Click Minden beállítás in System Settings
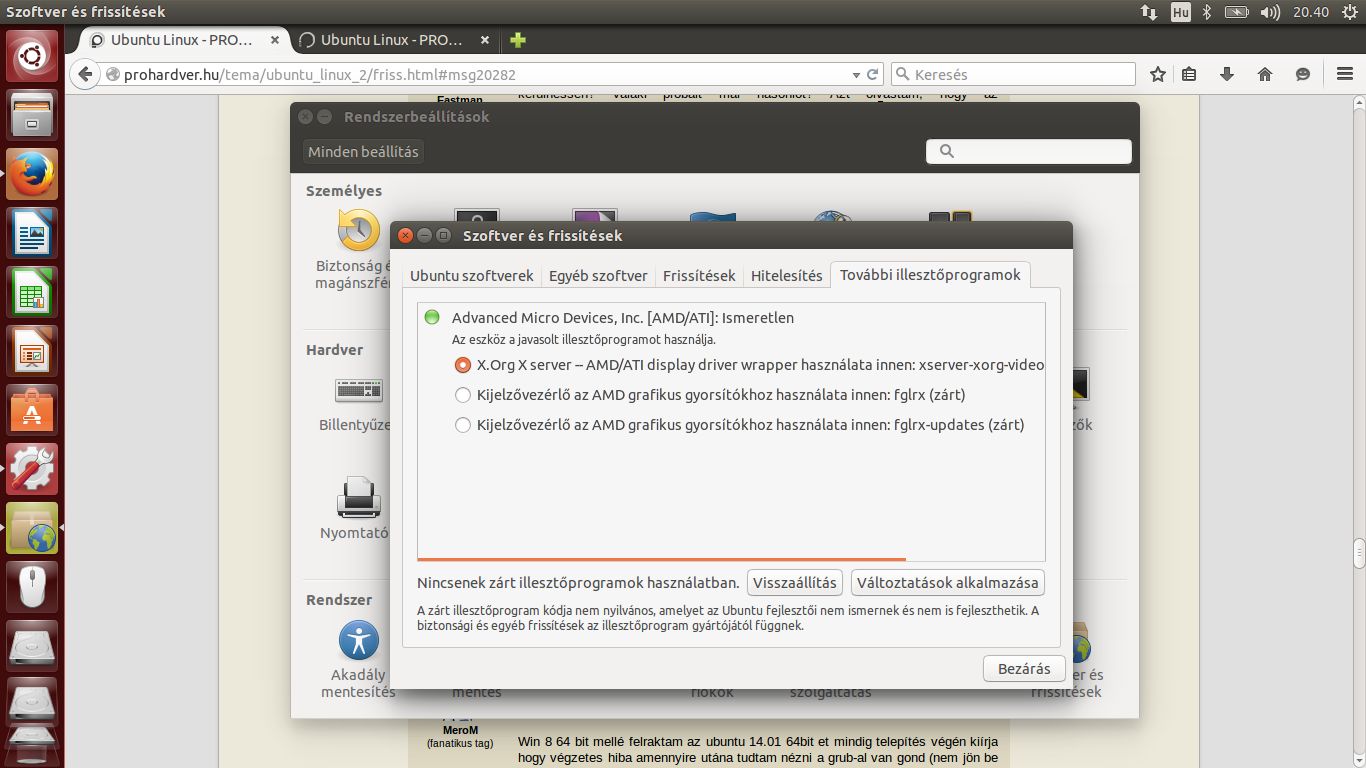The width and height of the screenshot is (1366, 768). tap(363, 152)
